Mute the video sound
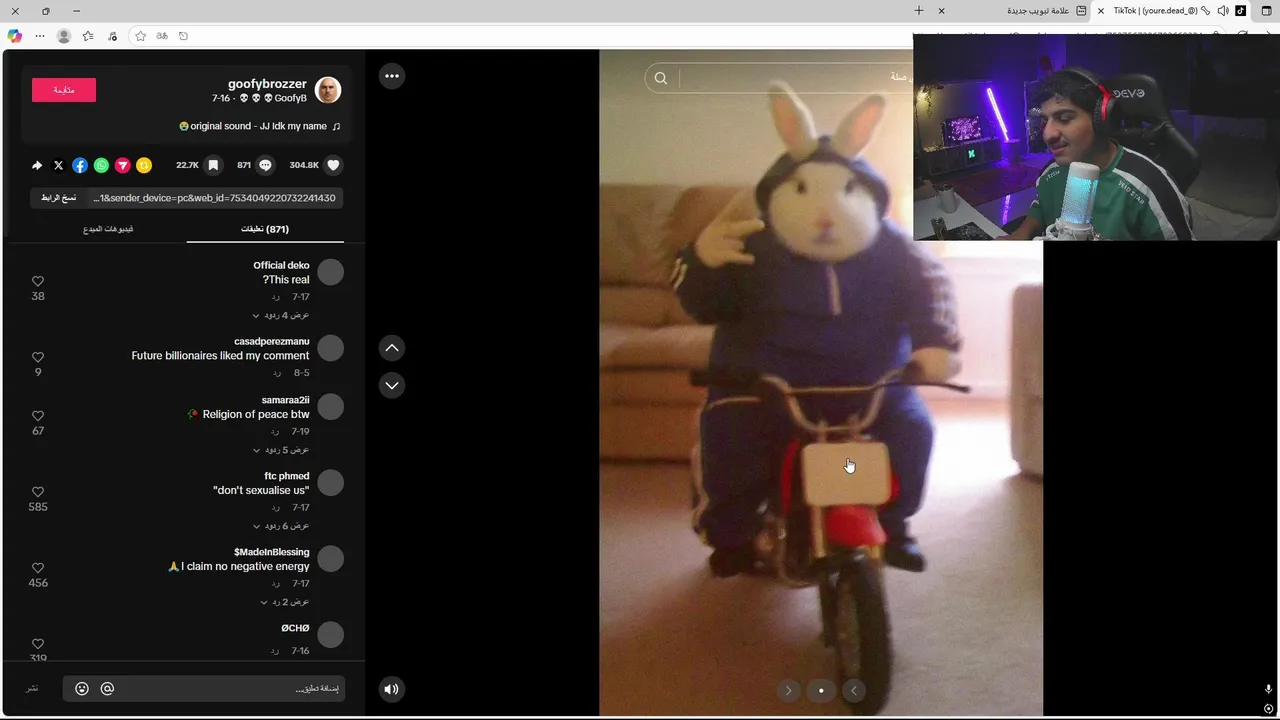 pyautogui.click(x=391, y=688)
